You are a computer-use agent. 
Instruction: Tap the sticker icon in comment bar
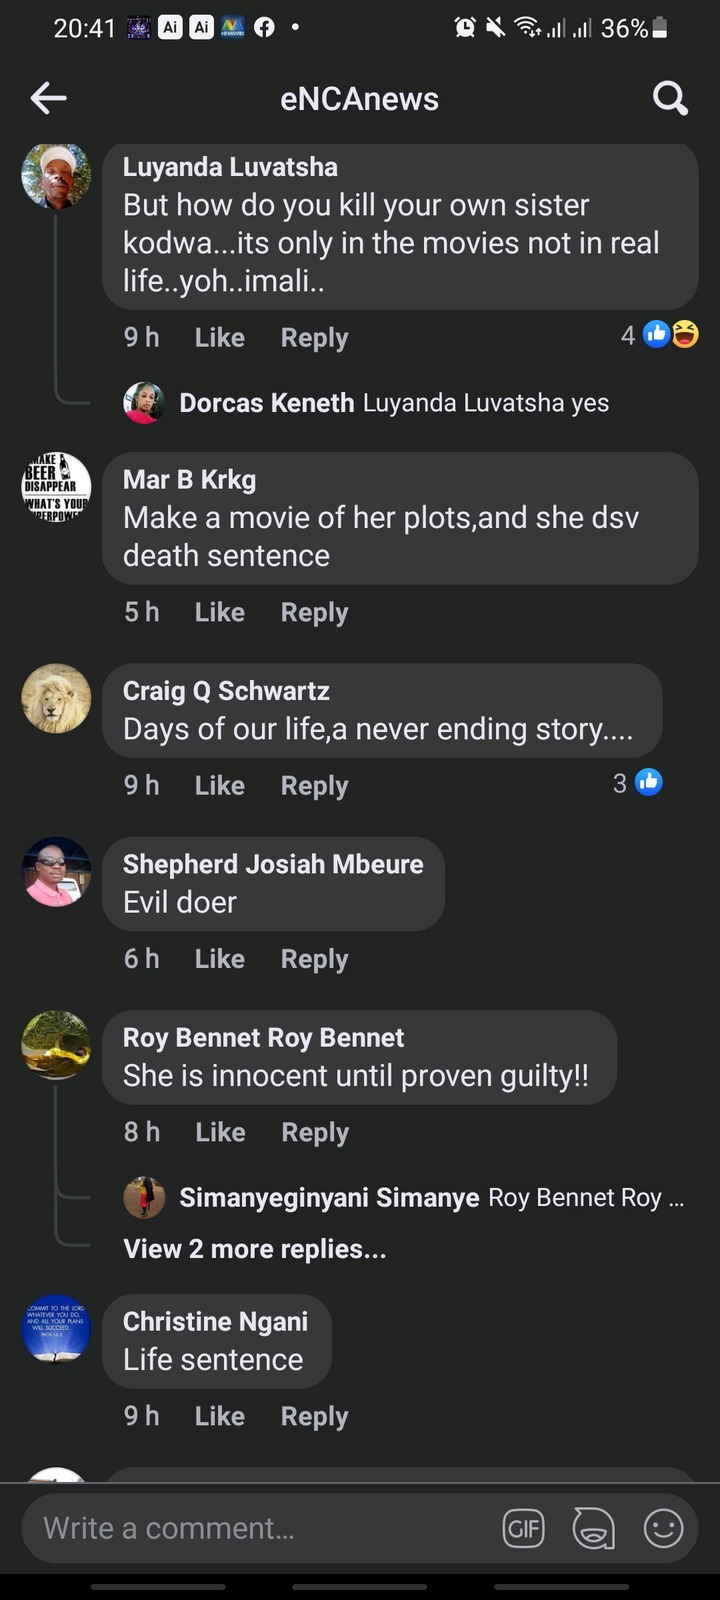point(593,1528)
